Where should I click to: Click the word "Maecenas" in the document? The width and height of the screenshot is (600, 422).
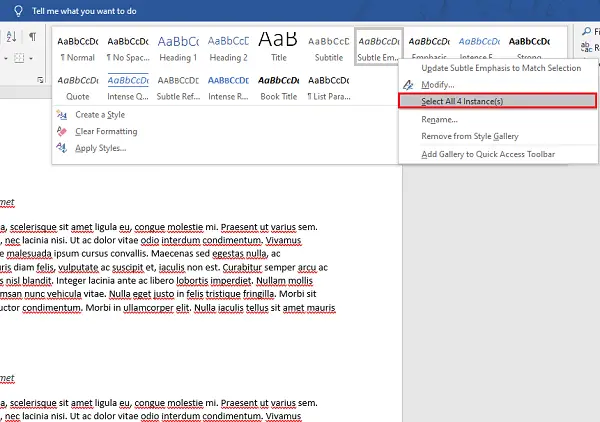pyautogui.click(x=172, y=253)
